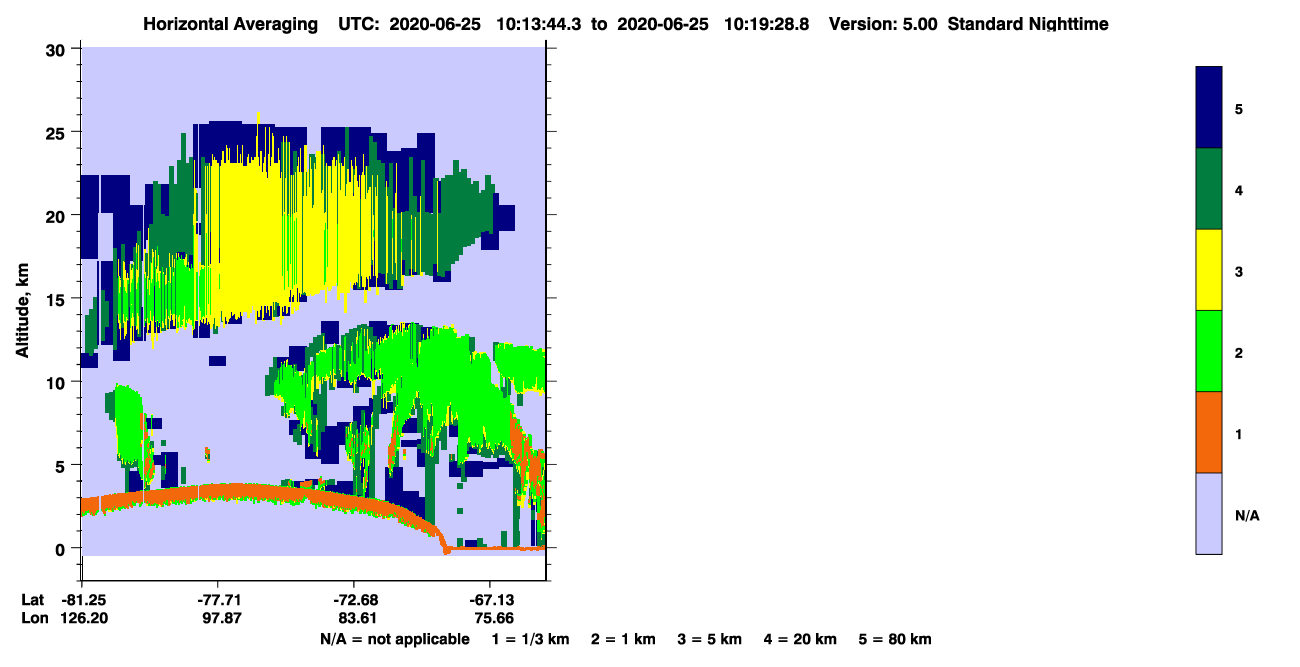The width and height of the screenshot is (1300, 667).
Task: Click the y-axis tick label 30
Action: point(58,49)
